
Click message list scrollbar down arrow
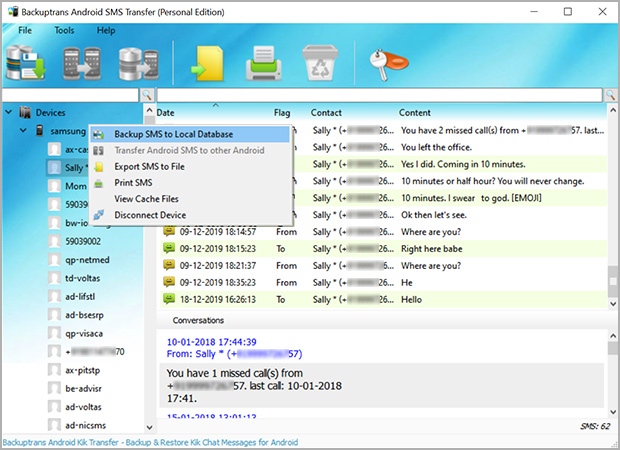tap(613, 304)
